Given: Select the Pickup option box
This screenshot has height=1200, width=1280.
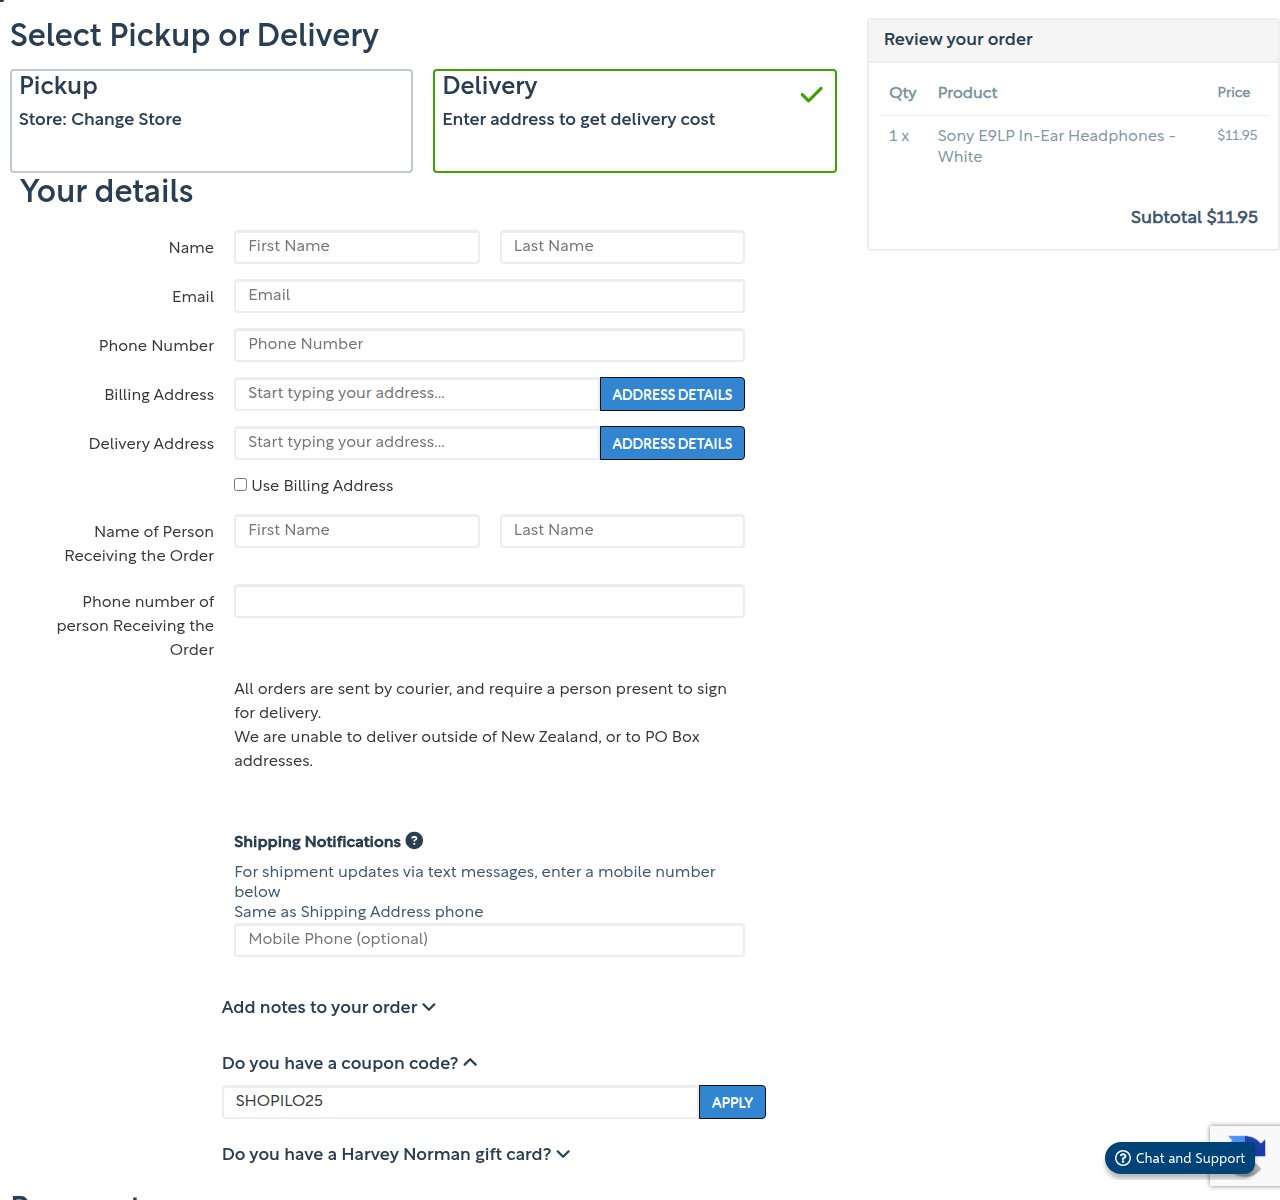Looking at the screenshot, I should pos(211,121).
